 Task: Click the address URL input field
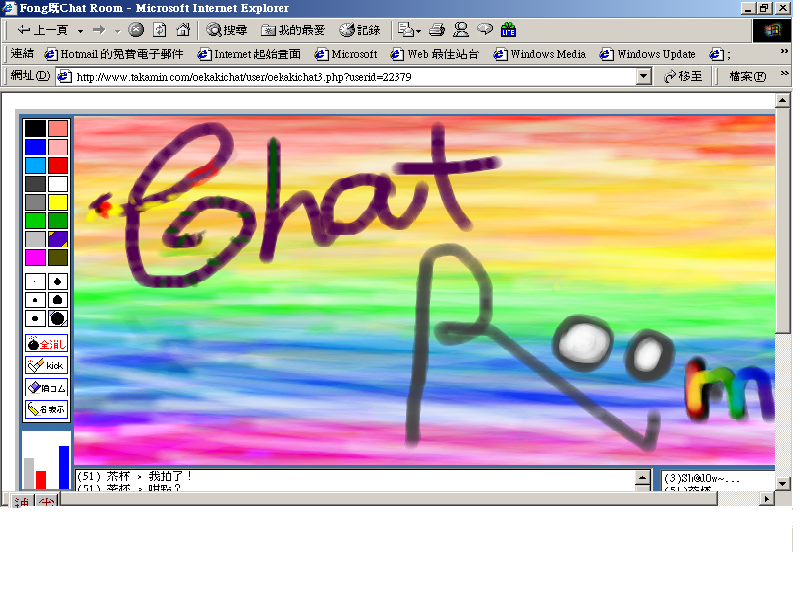(350, 76)
